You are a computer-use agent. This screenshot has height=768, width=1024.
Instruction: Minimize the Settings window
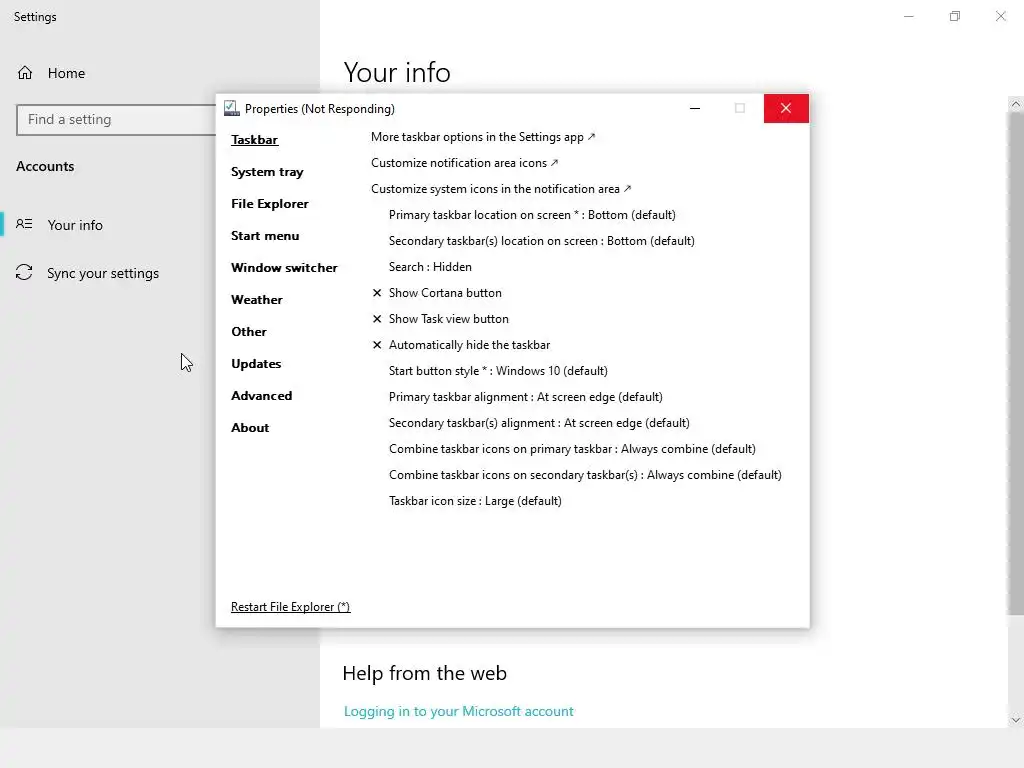tap(908, 16)
